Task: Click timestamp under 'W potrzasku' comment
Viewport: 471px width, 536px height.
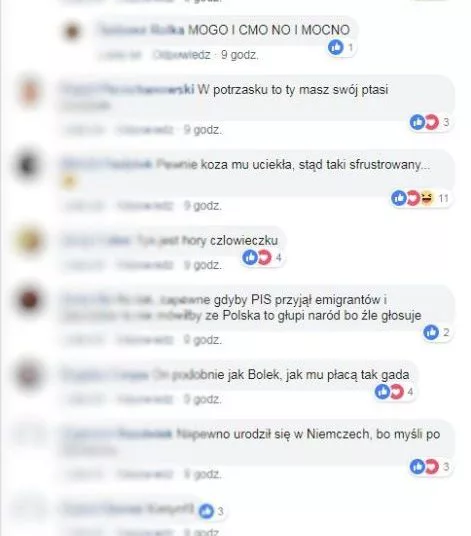Action: (x=203, y=130)
